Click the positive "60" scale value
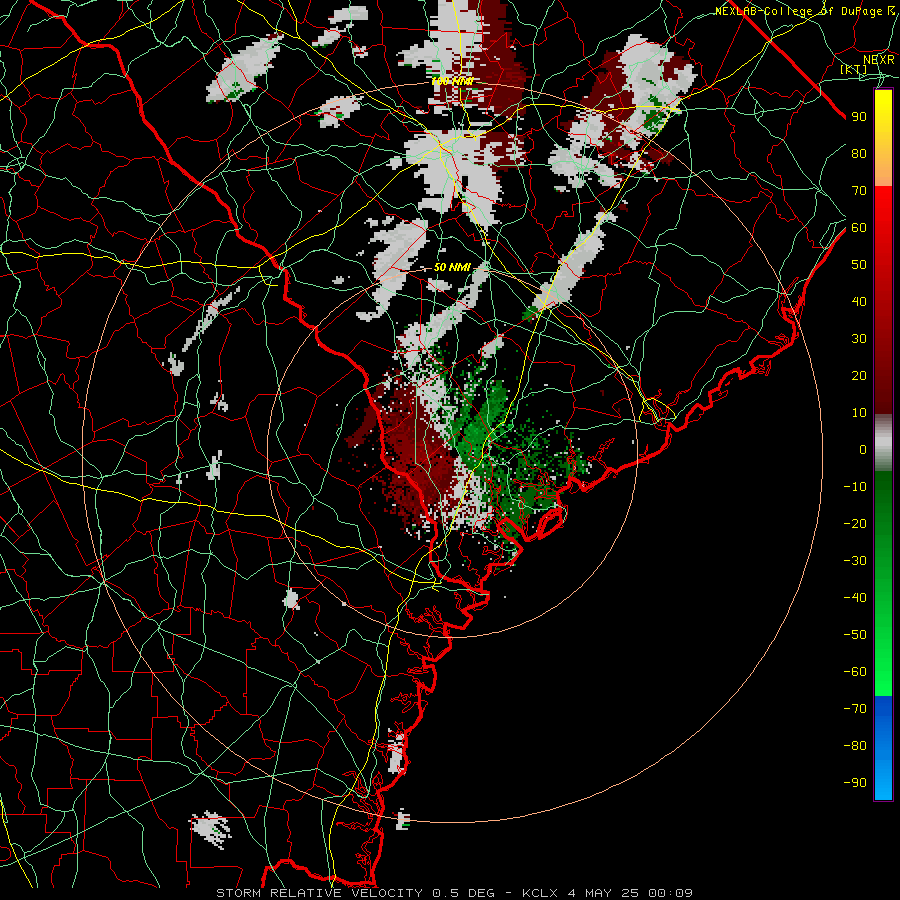900x900 pixels. [859, 228]
